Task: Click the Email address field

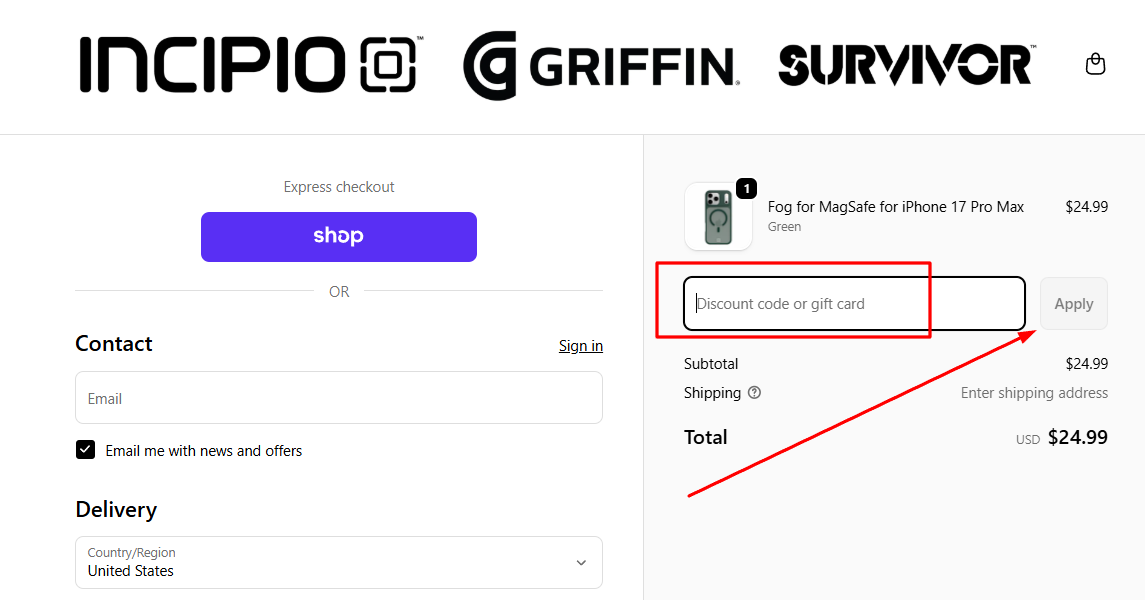Action: click(x=338, y=397)
